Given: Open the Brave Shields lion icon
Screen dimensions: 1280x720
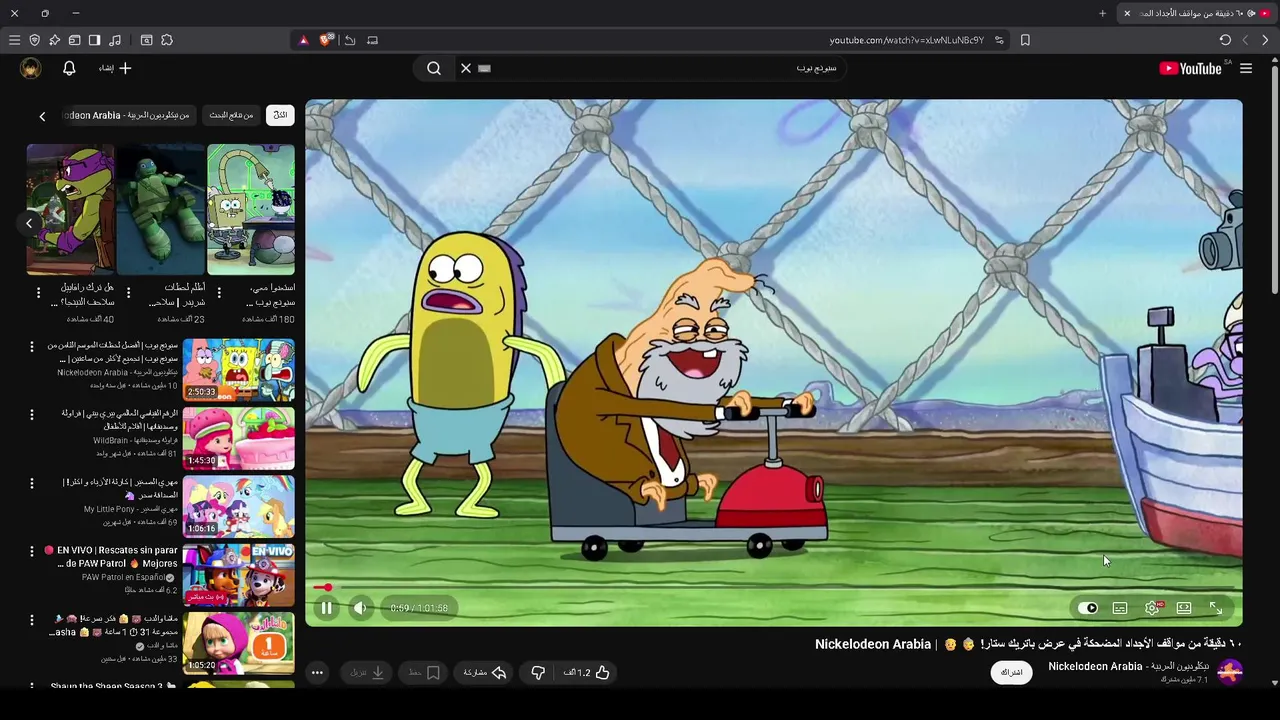Looking at the screenshot, I should pyautogui.click(x=325, y=40).
